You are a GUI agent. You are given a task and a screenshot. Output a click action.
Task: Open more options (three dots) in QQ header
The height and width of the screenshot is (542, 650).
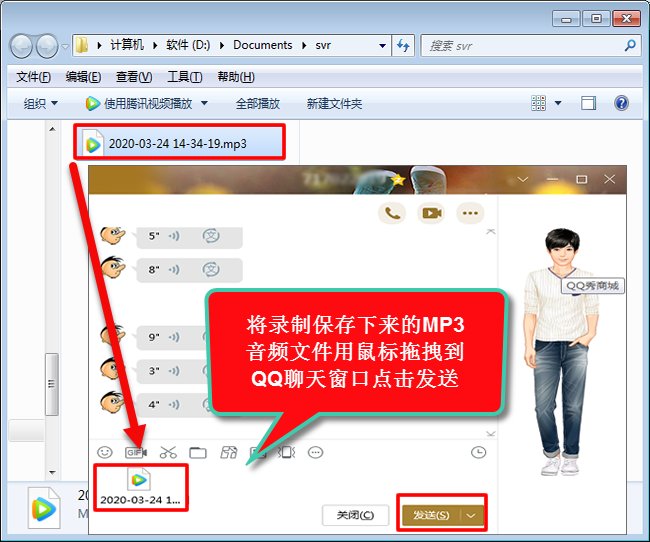coord(470,213)
